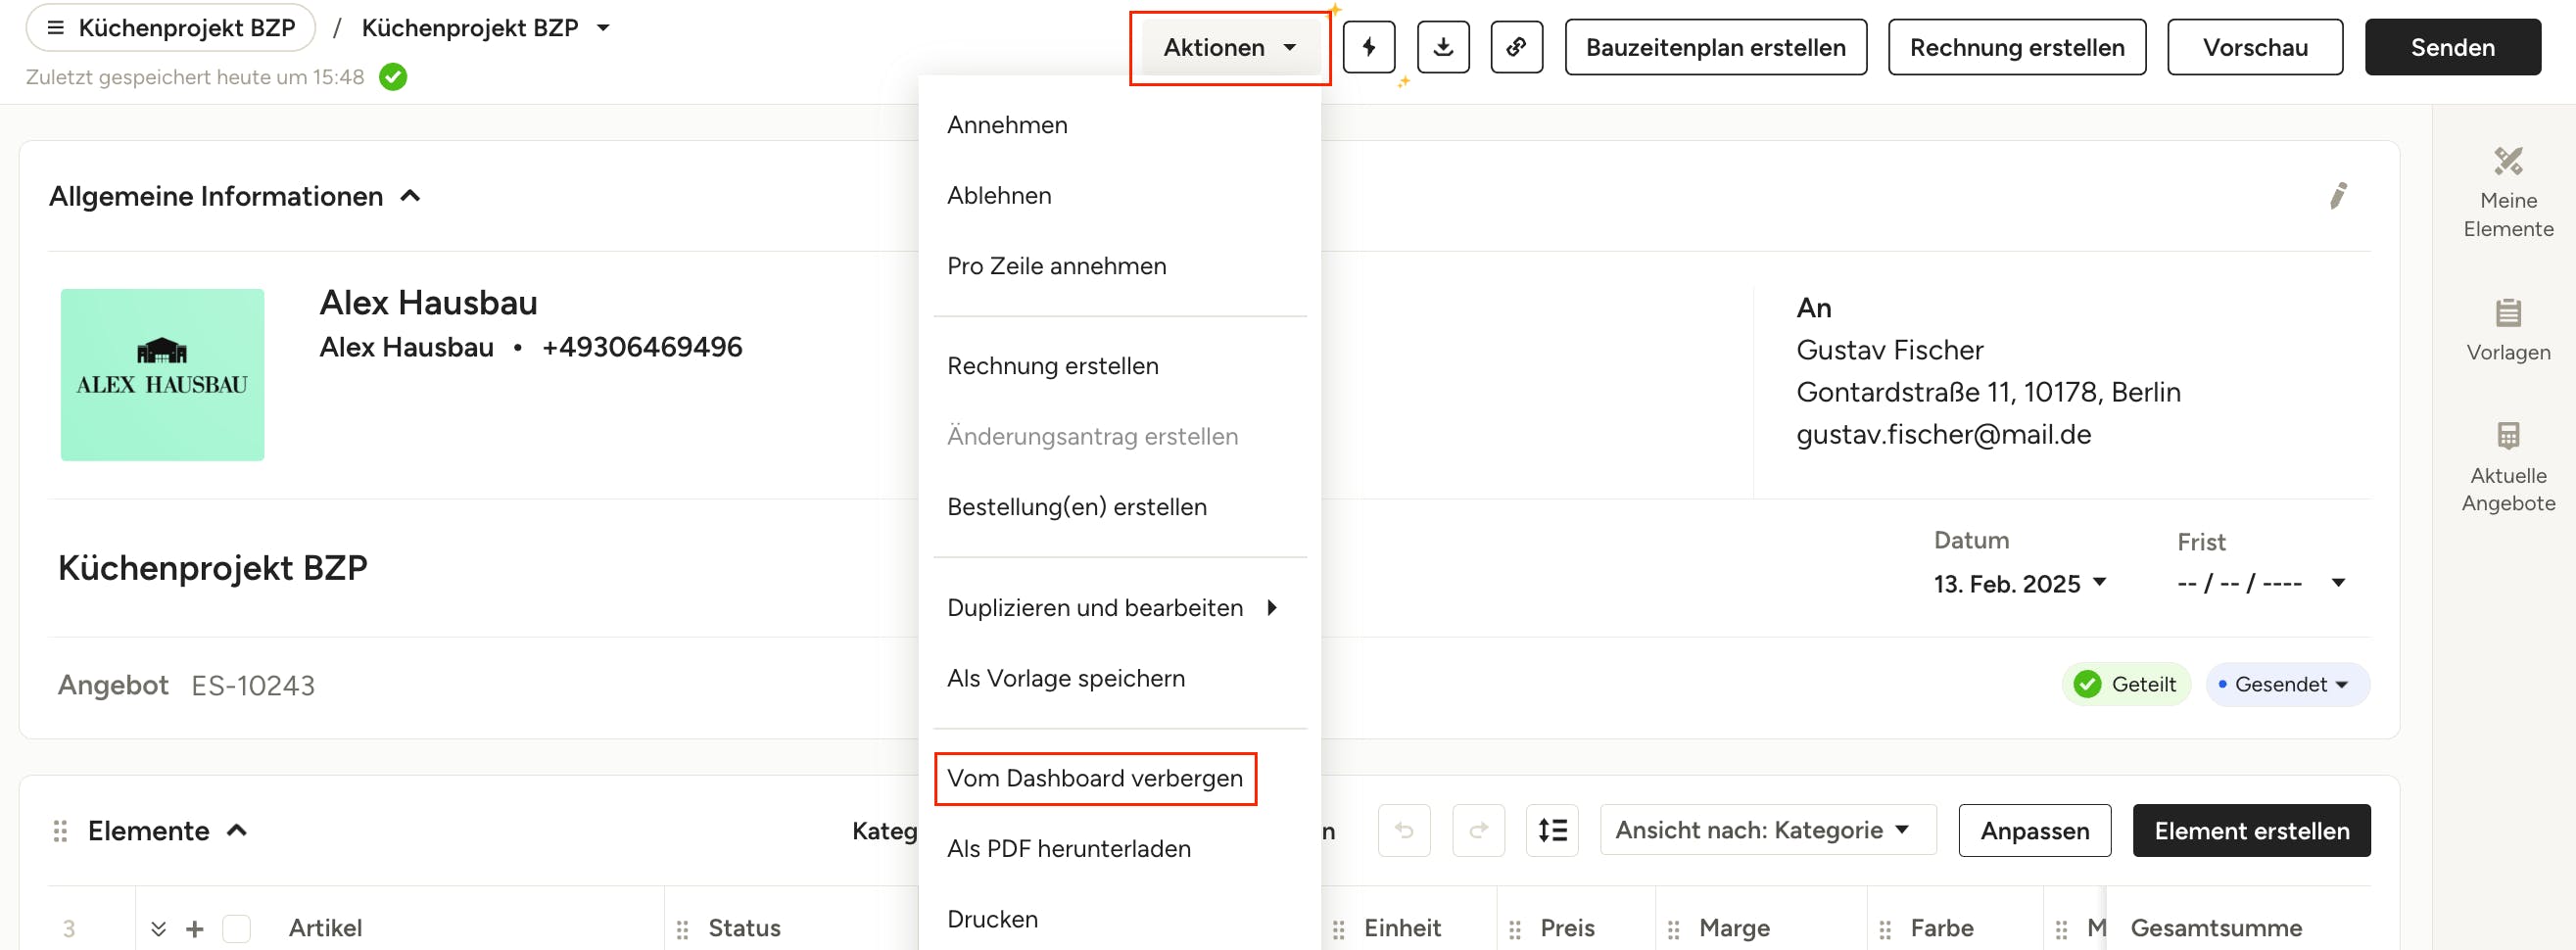Select Vom Dashboard verbergen menu item
This screenshot has height=950, width=2576.
tap(1094, 778)
